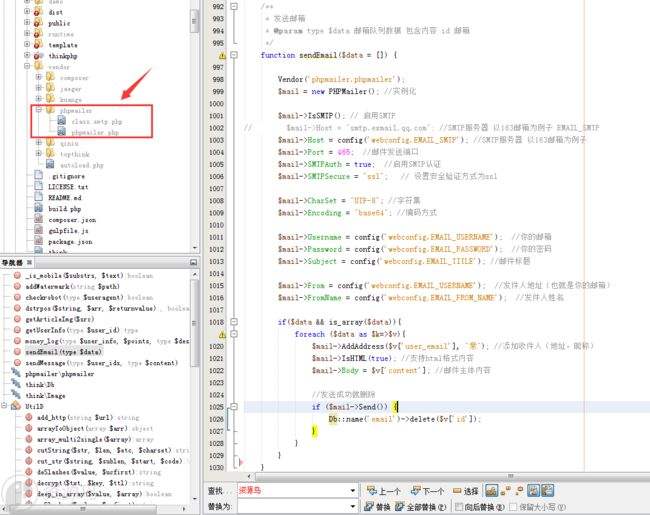Viewport: 650px width, 515px height.
Task: Toggle the Regular Expression icon in find bar
Action: 519,491
